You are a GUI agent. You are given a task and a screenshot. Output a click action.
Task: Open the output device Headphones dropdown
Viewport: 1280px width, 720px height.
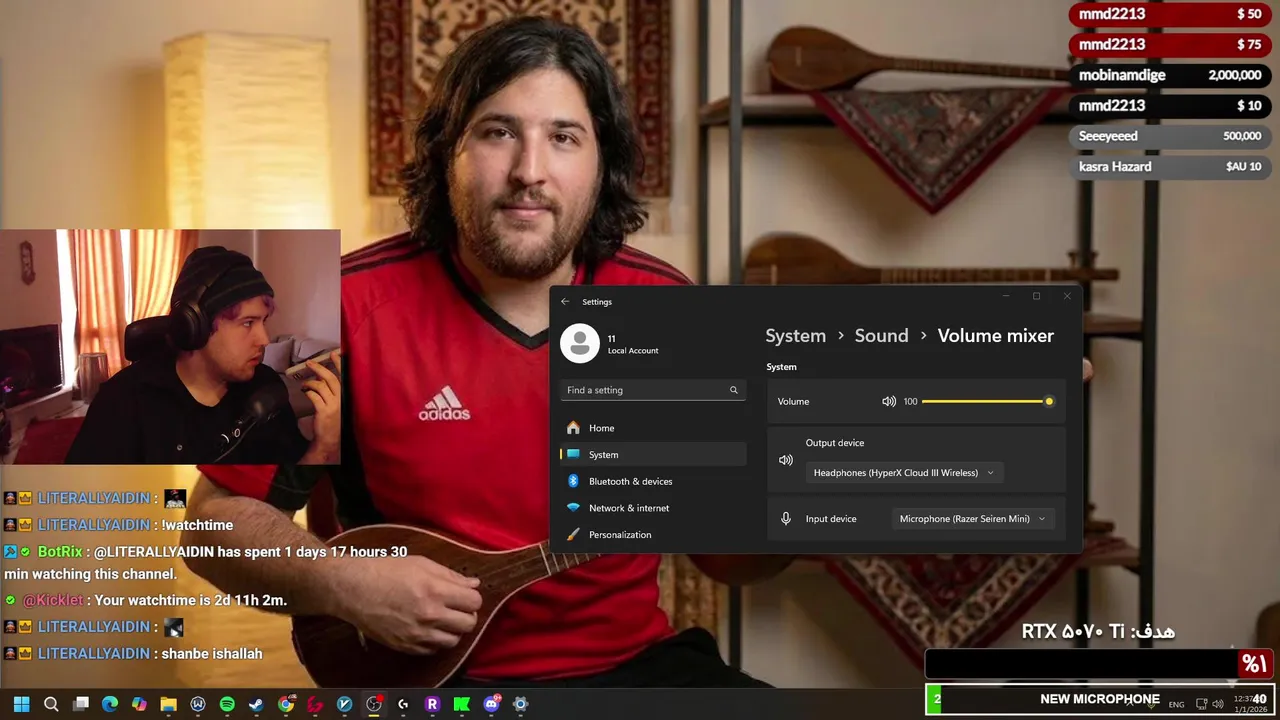pyautogui.click(x=904, y=473)
